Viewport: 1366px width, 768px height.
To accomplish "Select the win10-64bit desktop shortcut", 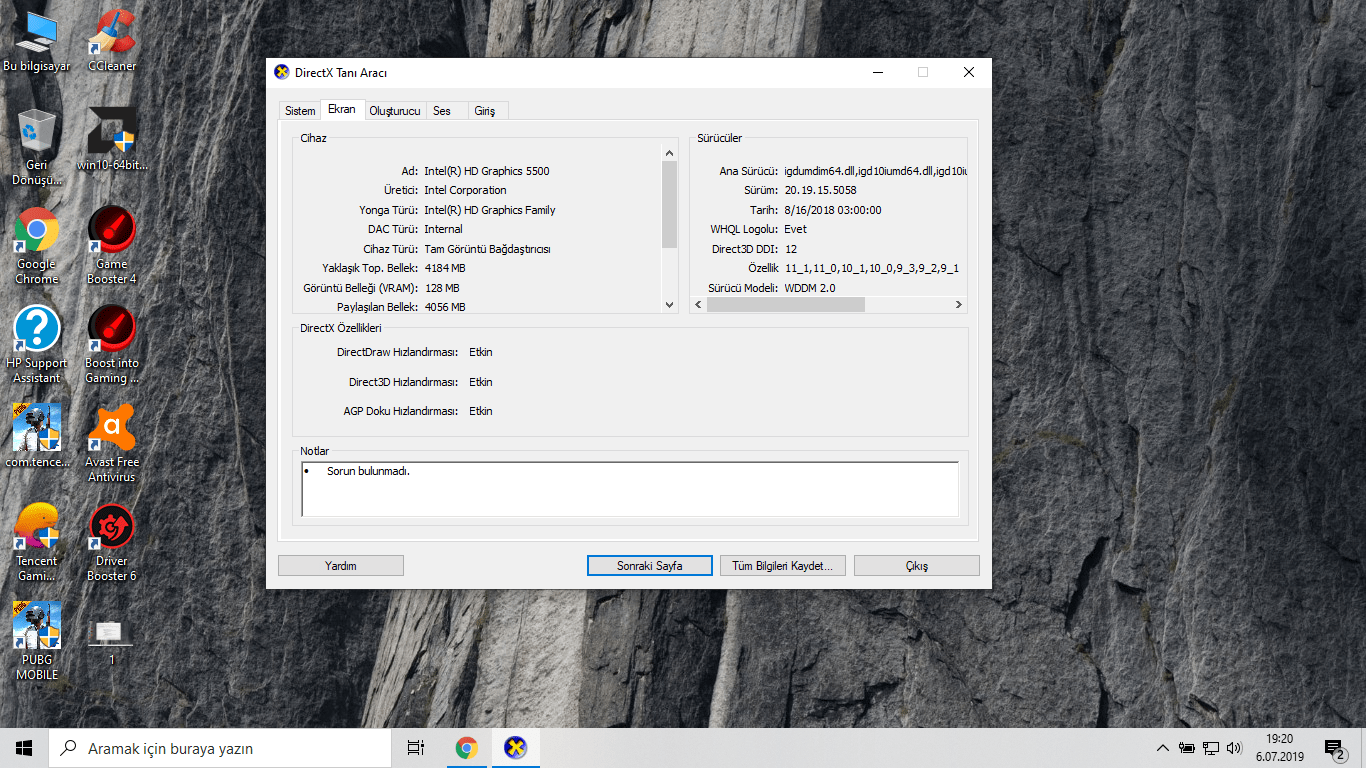I will 112,140.
